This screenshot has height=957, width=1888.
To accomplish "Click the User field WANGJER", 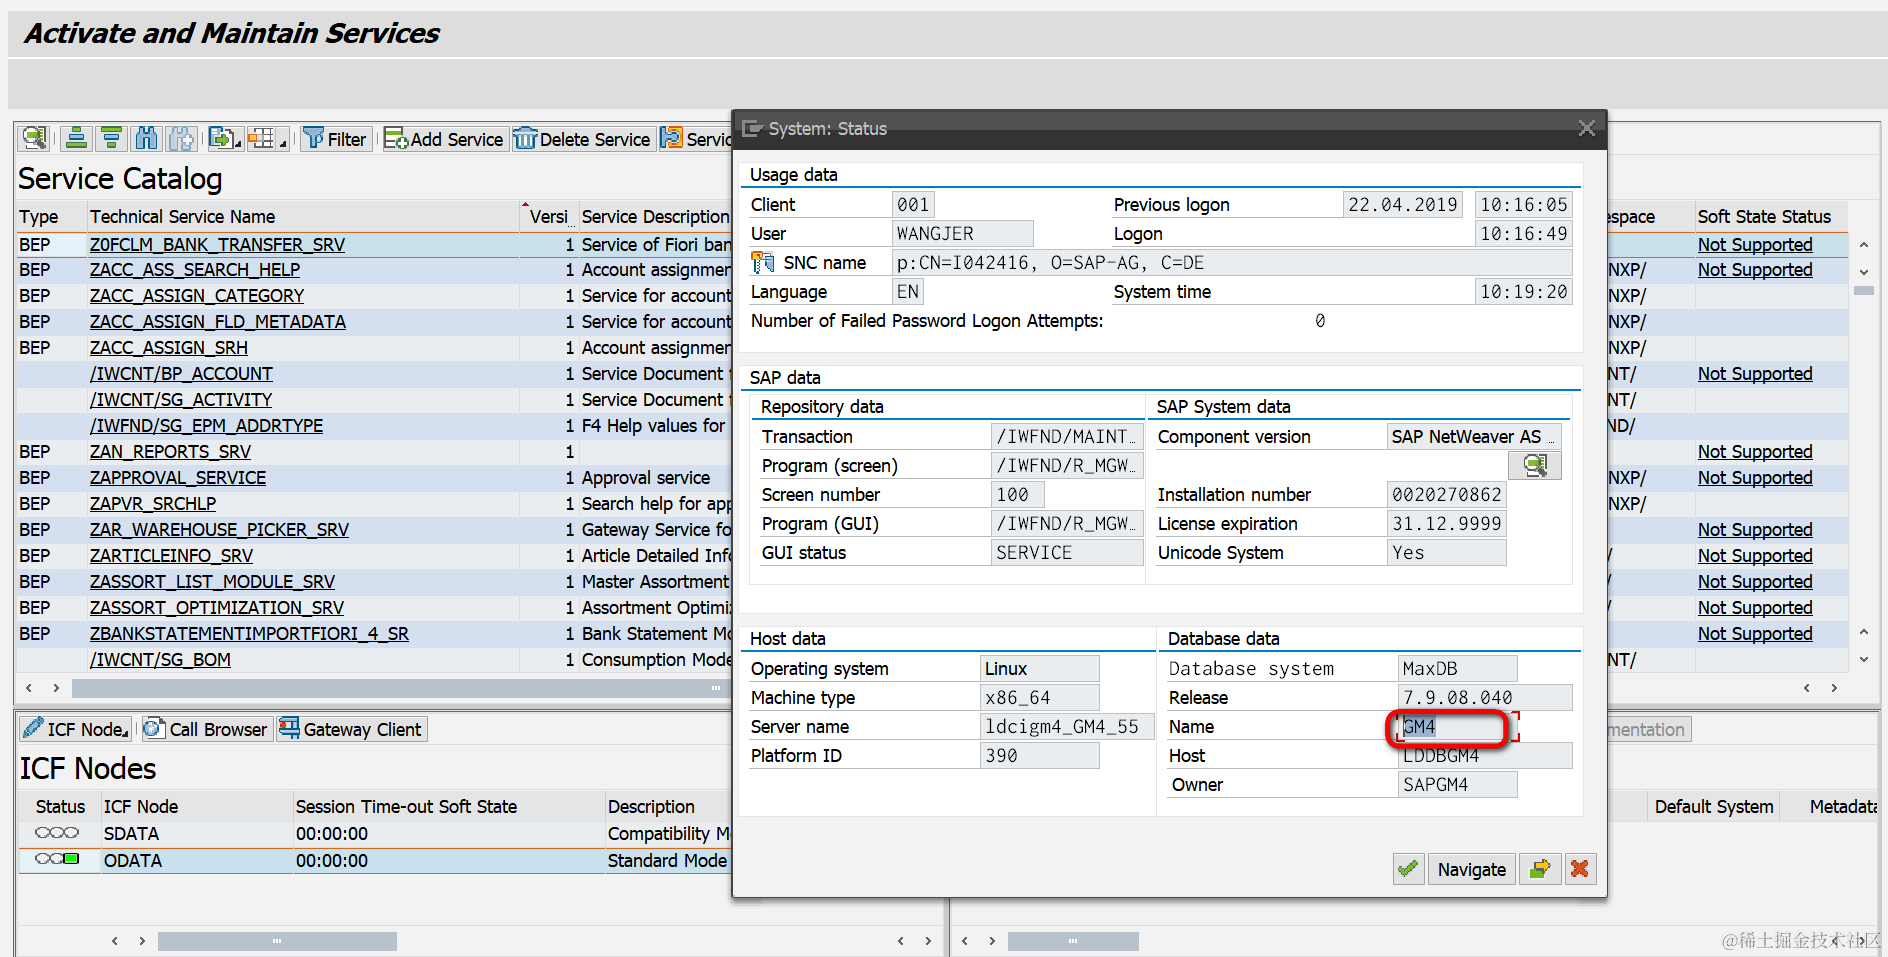I will [x=962, y=234].
